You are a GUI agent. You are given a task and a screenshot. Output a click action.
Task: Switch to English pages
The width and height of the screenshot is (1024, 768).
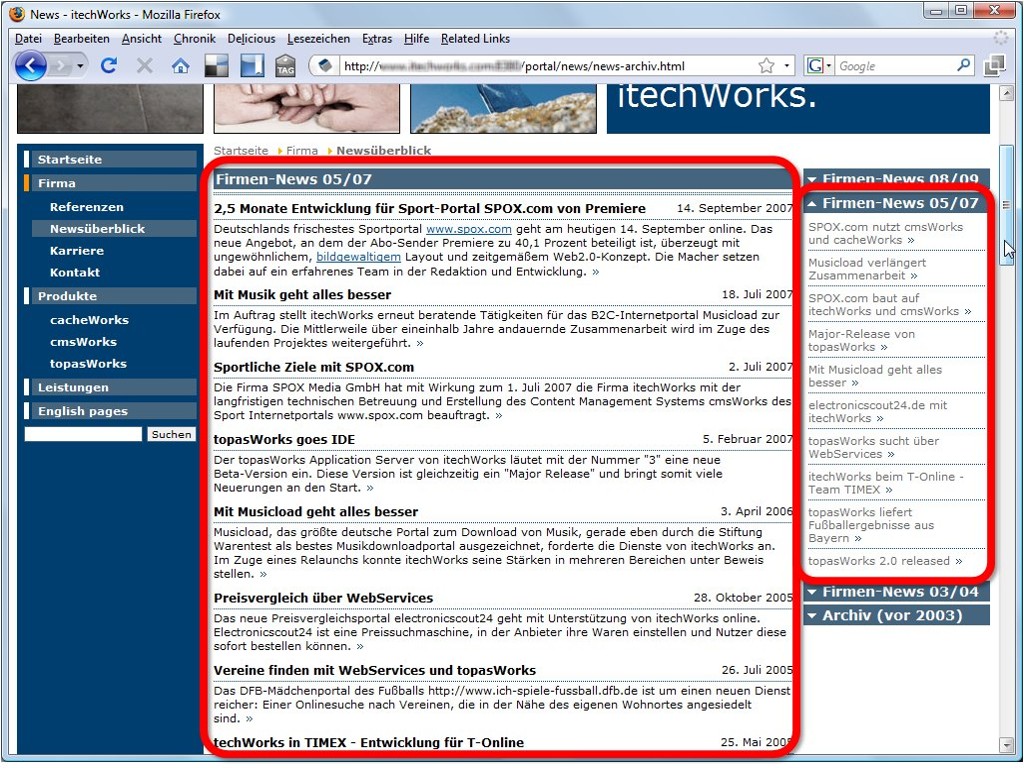(x=110, y=411)
